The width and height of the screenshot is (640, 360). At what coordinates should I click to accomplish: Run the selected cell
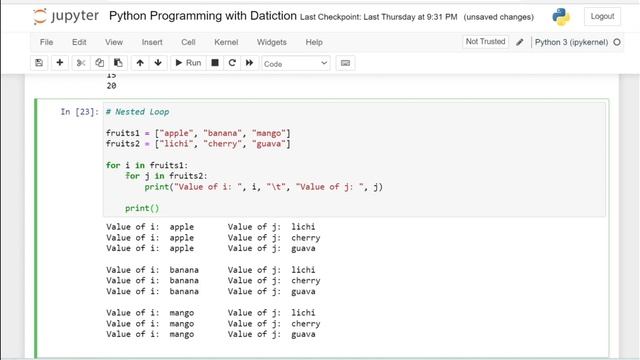tap(188, 63)
